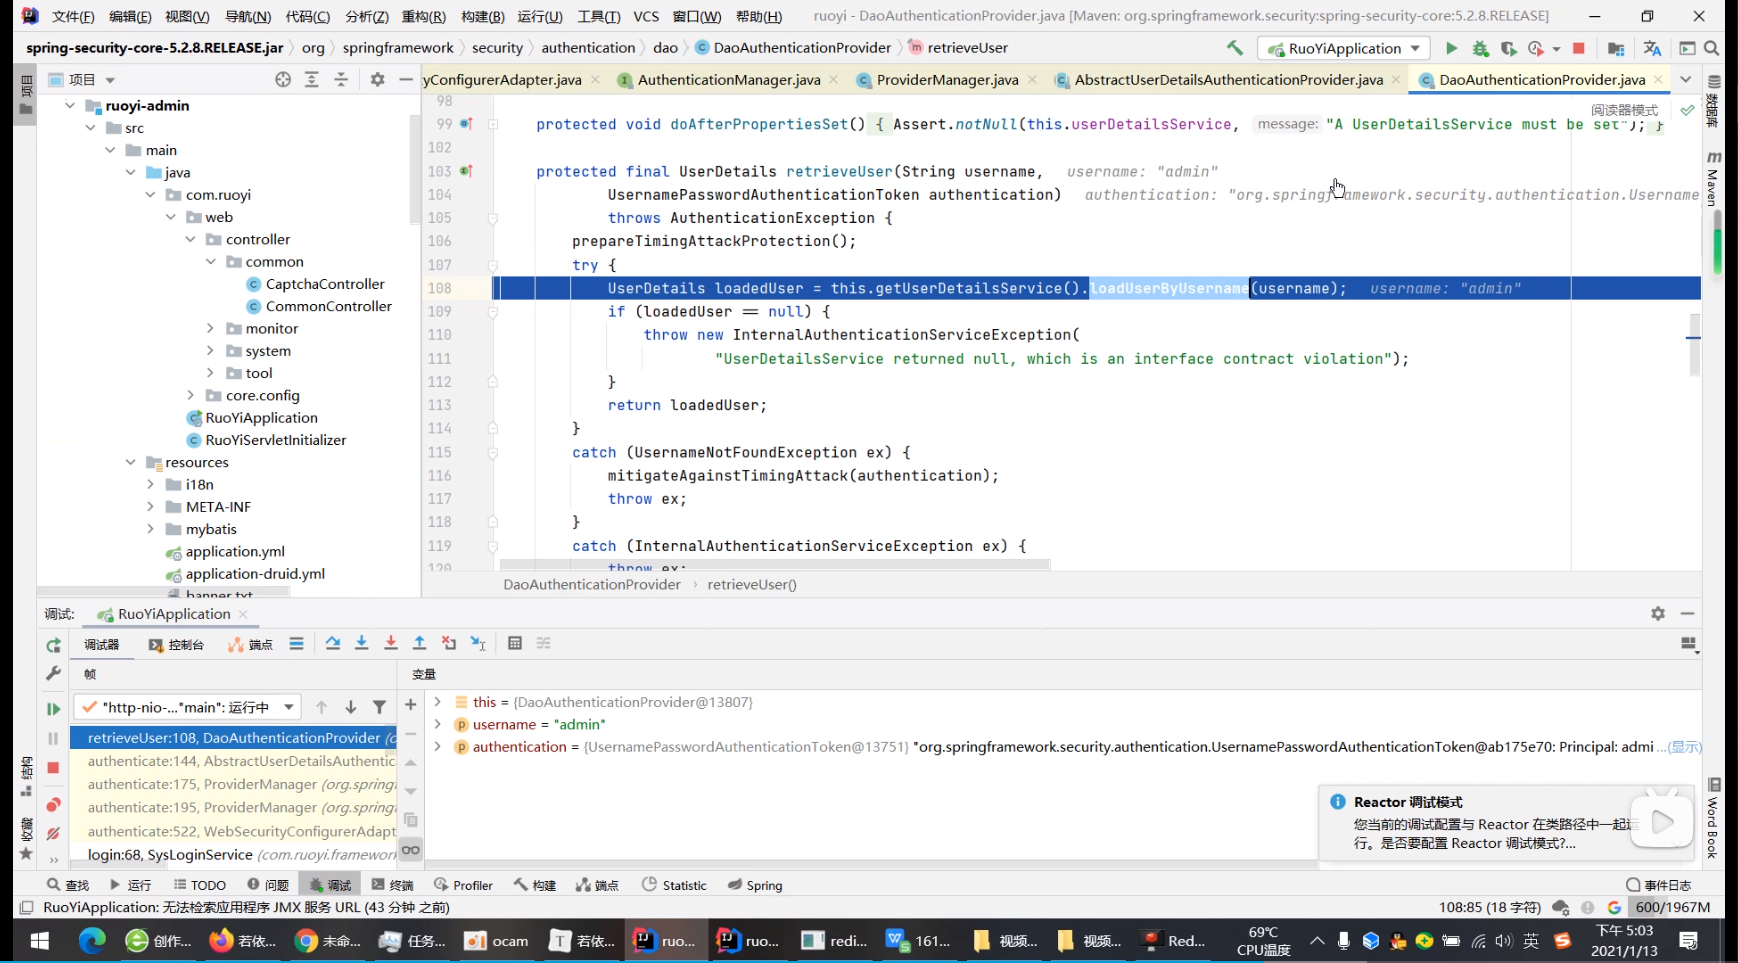Open application-druid.yml in project tree
The height and width of the screenshot is (963, 1738).
point(255,574)
